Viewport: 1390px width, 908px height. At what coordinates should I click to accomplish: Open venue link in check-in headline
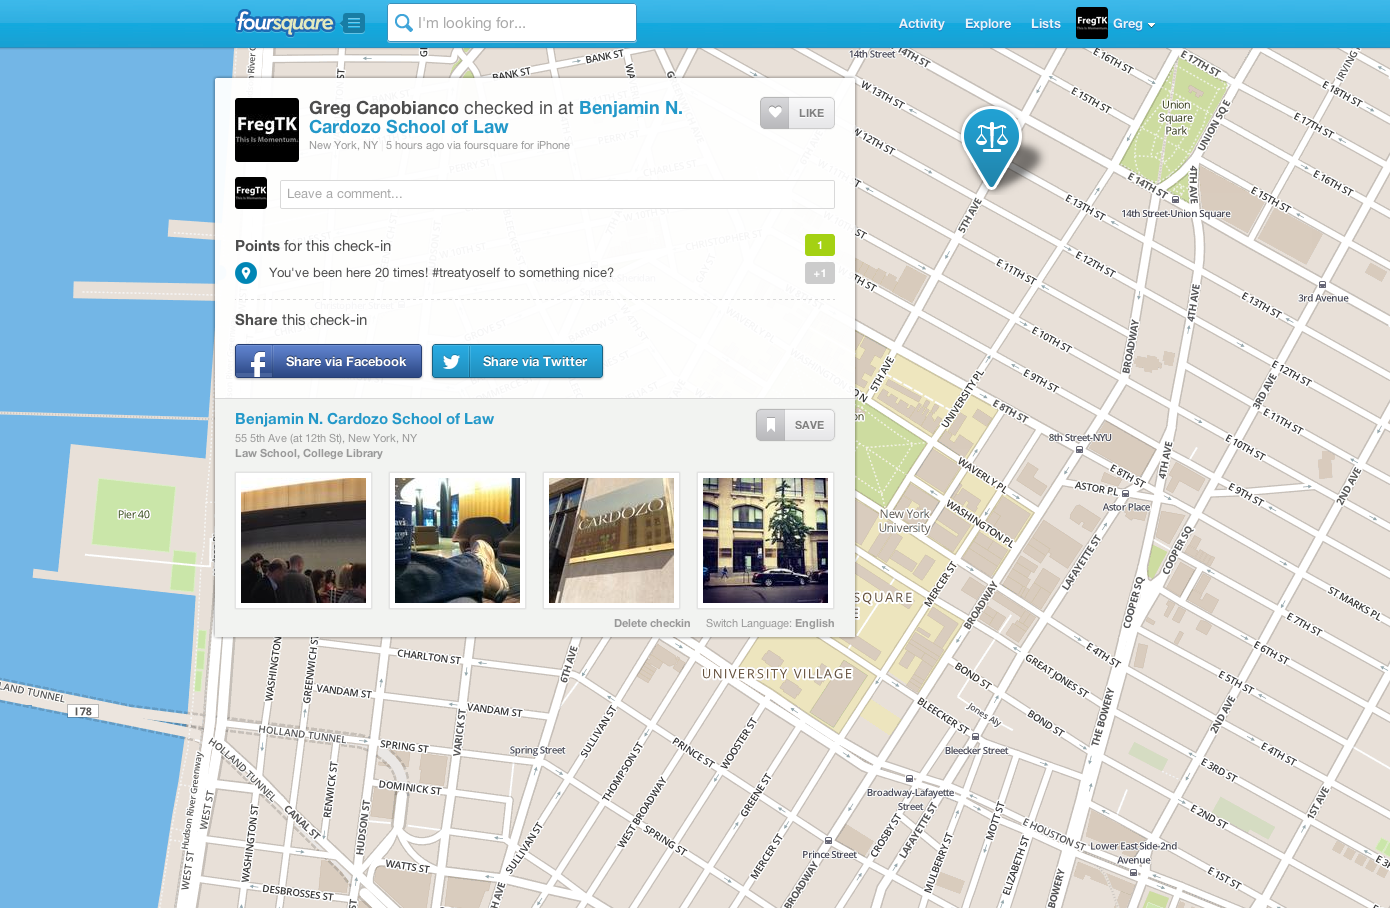[496, 117]
